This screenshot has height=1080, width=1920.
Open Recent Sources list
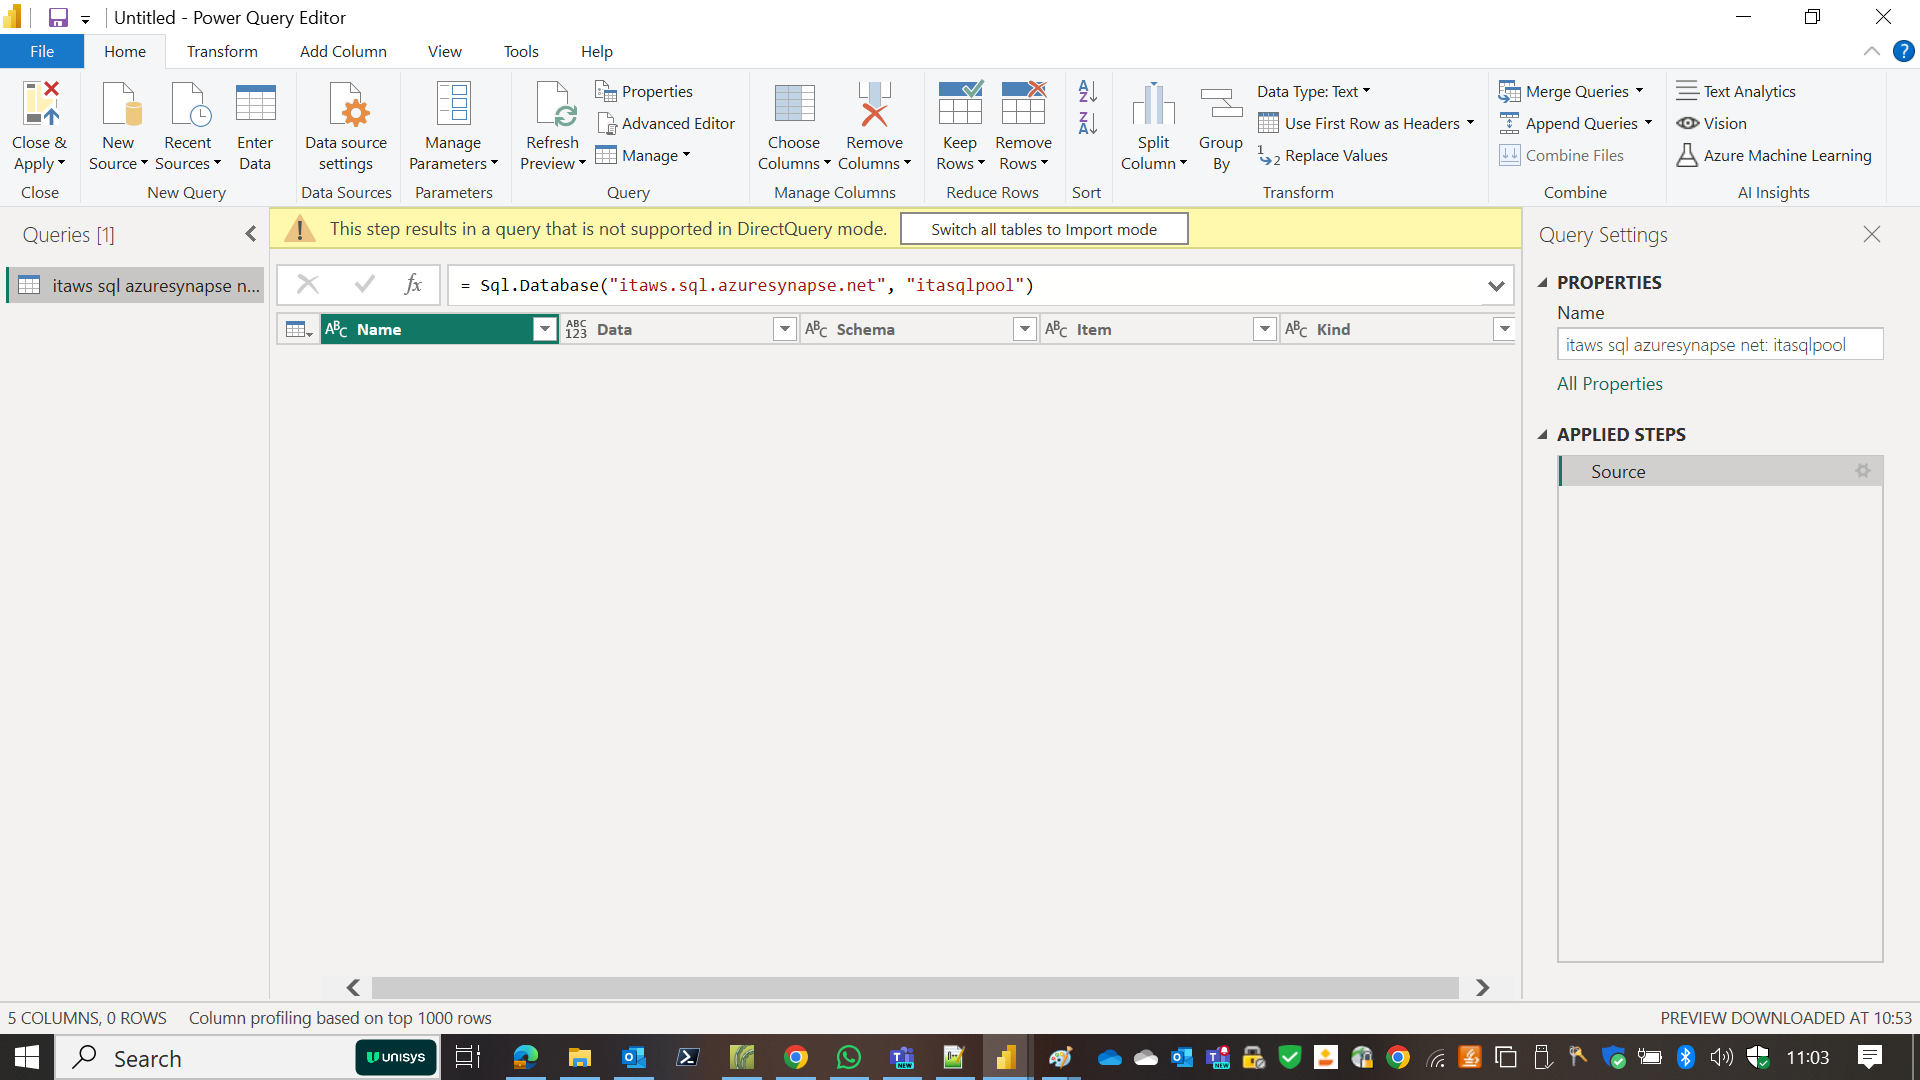[x=188, y=127]
